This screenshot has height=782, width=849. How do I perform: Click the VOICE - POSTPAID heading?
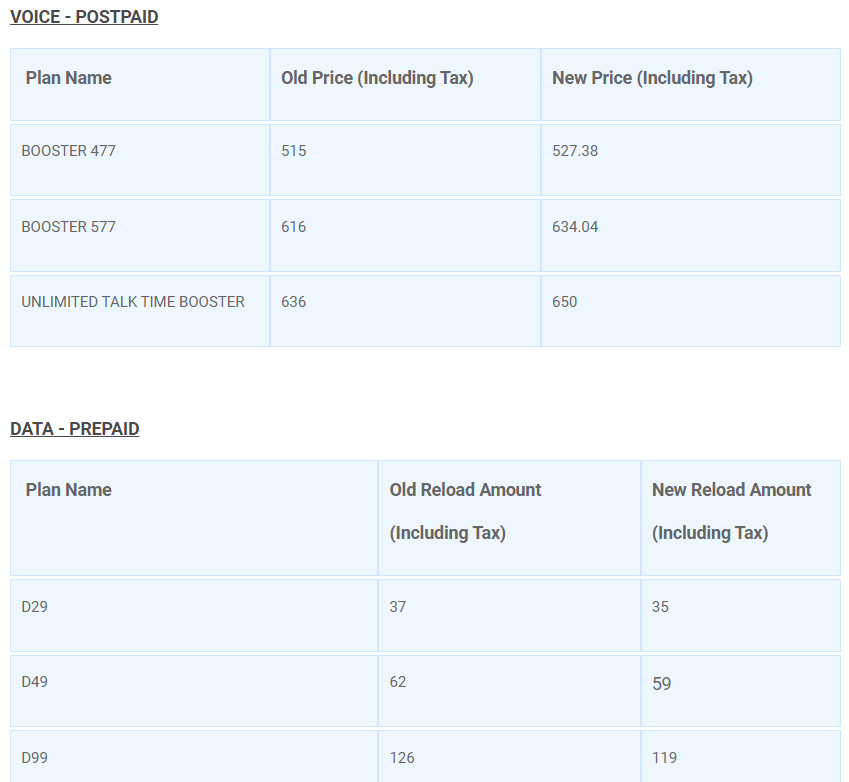pyautogui.click(x=84, y=17)
